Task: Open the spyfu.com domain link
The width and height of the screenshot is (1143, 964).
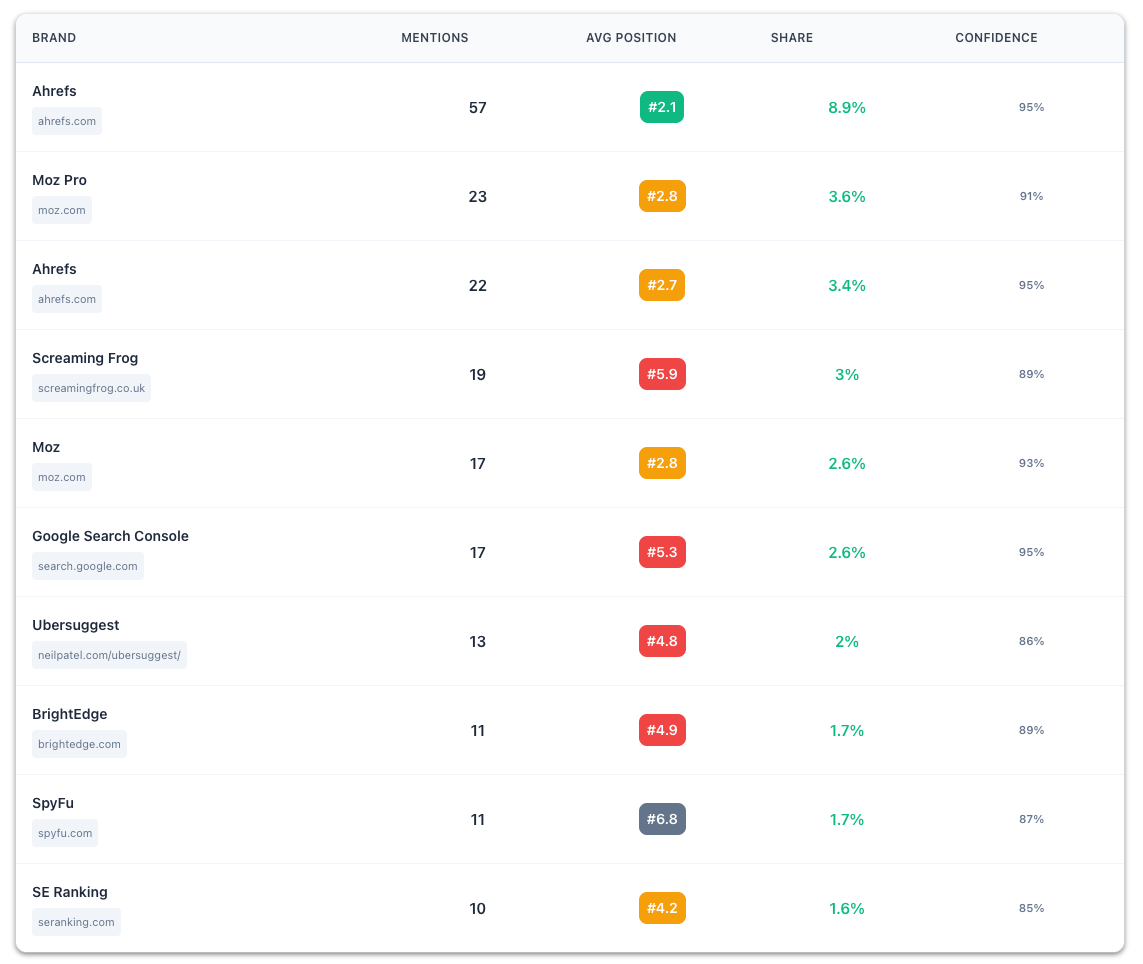Action: click(x=65, y=833)
